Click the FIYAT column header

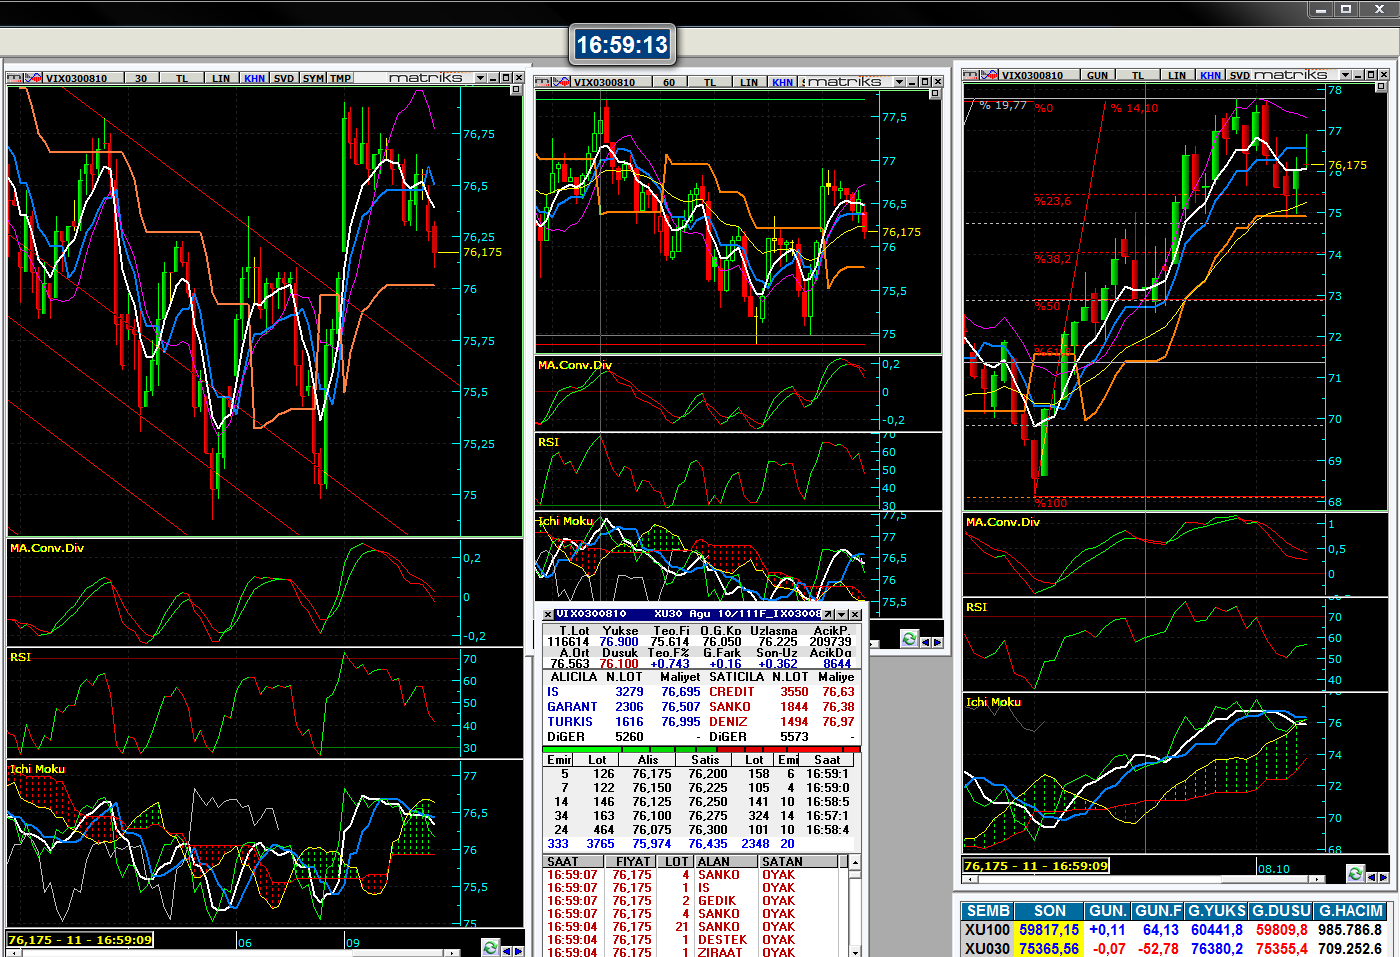click(633, 861)
